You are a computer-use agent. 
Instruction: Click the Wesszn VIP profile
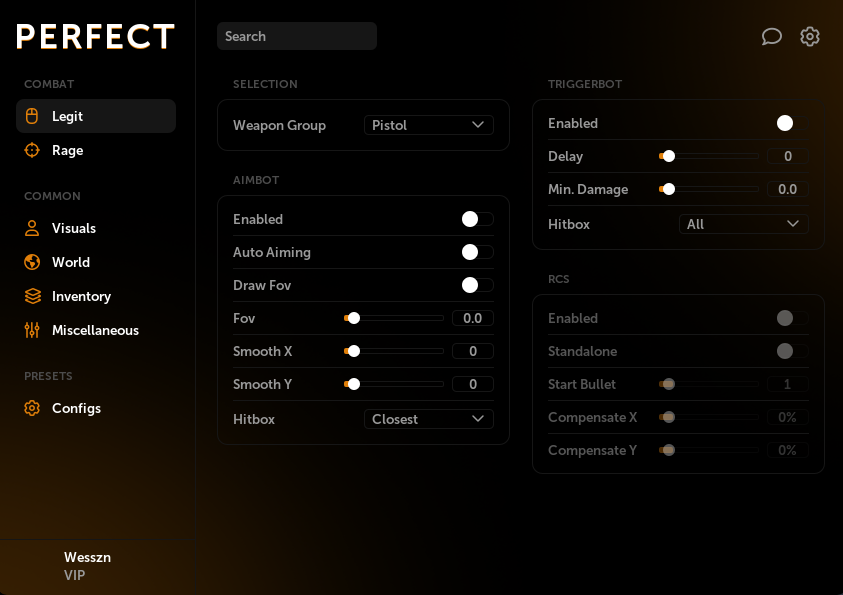click(87, 566)
